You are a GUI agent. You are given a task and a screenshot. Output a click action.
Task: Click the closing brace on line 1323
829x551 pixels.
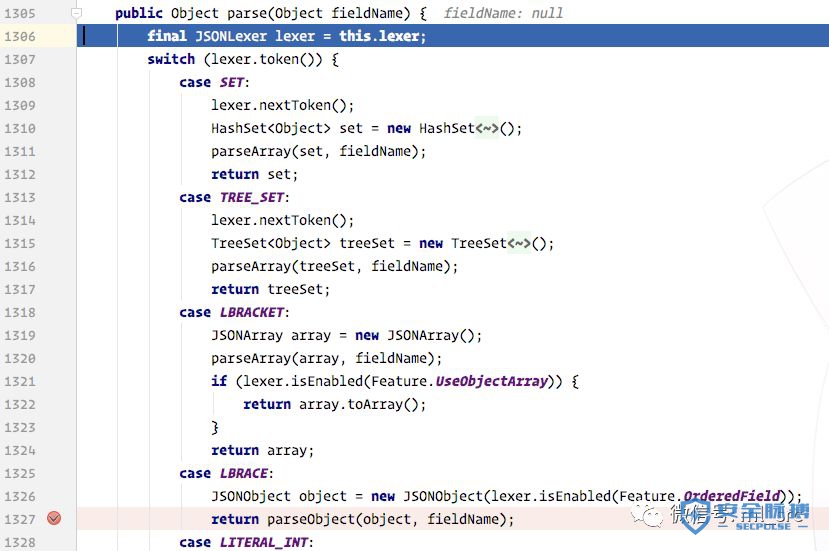coord(215,427)
